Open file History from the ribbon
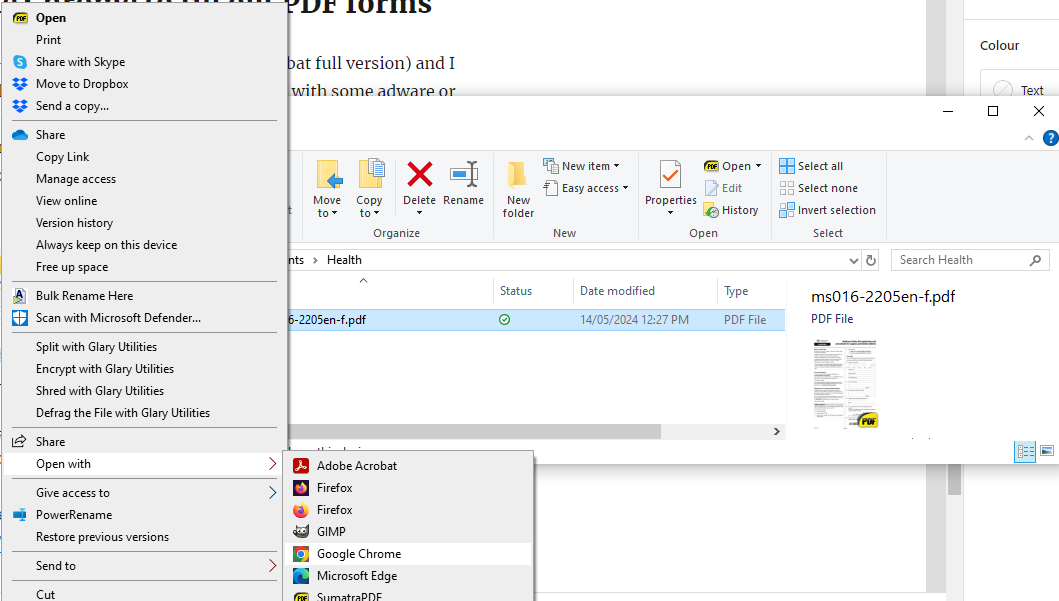Viewport: 1059px width, 601px height. click(x=731, y=211)
